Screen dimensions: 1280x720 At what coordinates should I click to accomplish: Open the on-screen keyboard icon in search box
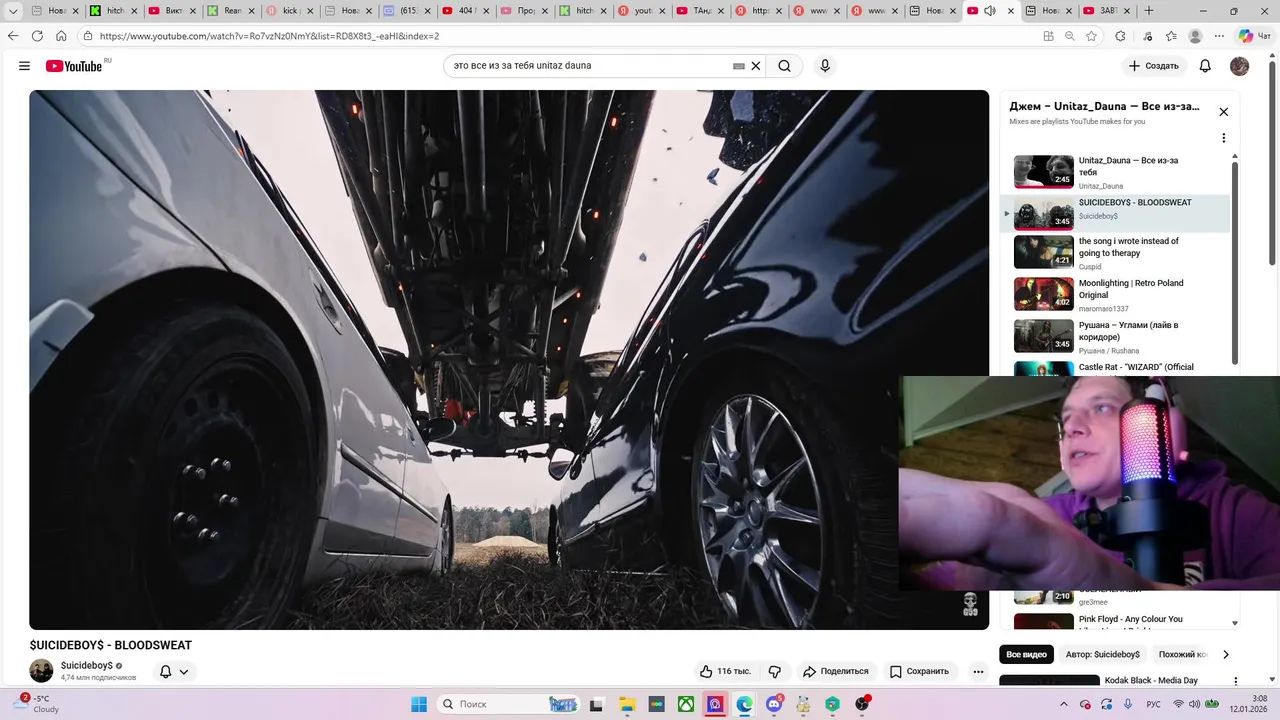click(739, 66)
